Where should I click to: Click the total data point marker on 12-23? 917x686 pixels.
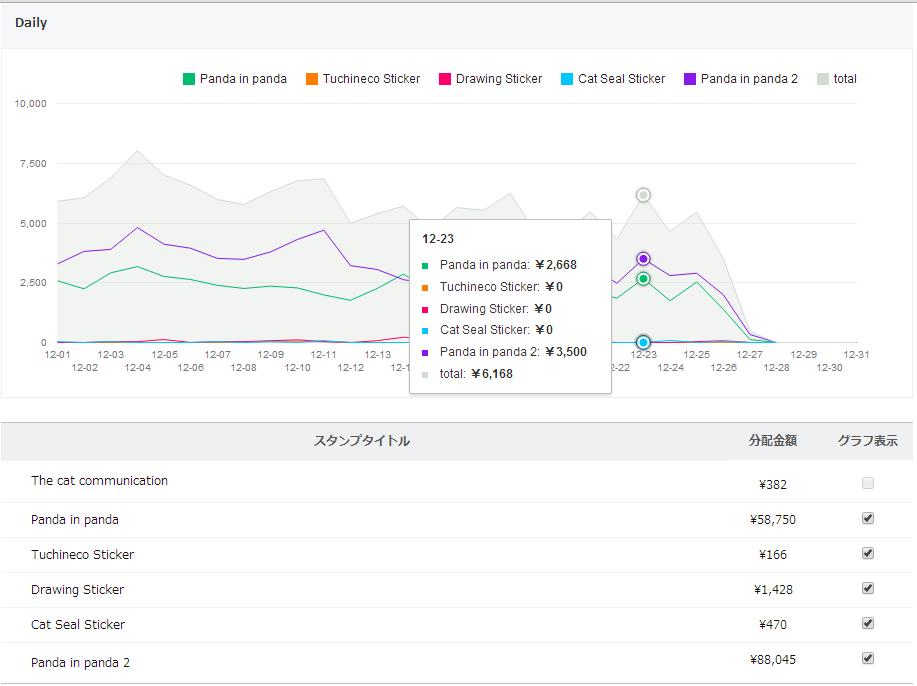(x=644, y=195)
